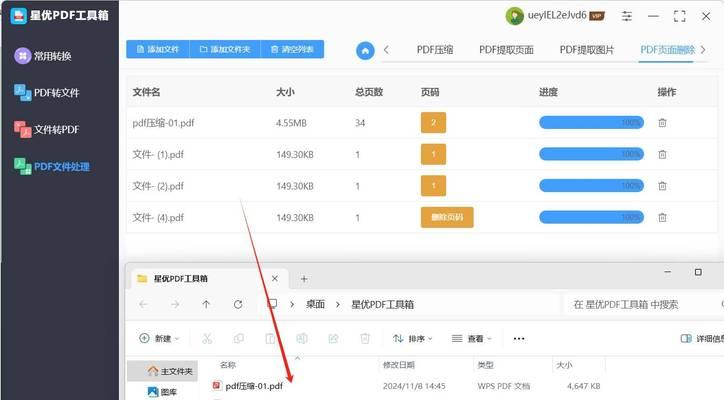
Task: Delete the 文件- (4).pdf row with trash icon
Action: click(x=662, y=217)
